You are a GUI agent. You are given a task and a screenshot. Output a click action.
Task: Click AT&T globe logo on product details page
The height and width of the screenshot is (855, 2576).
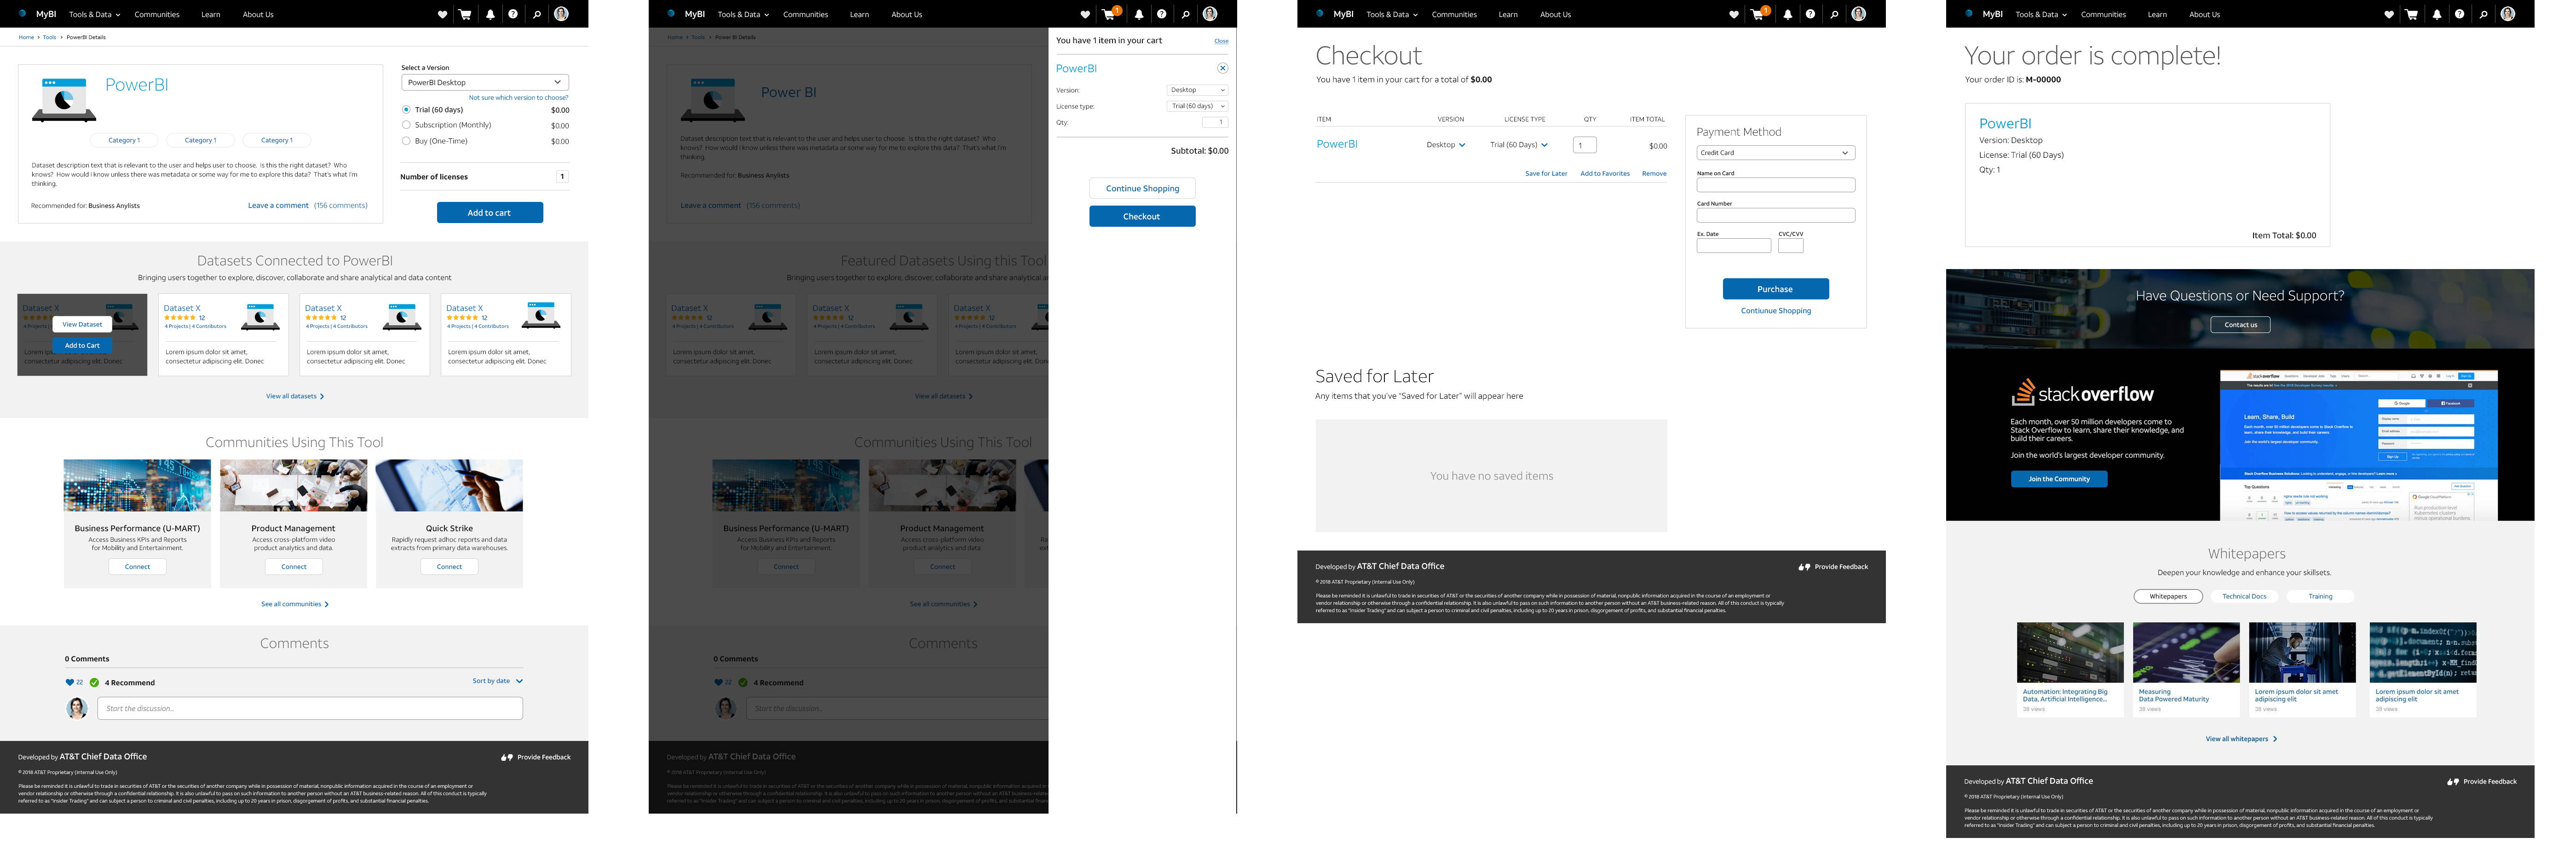pos(22,14)
